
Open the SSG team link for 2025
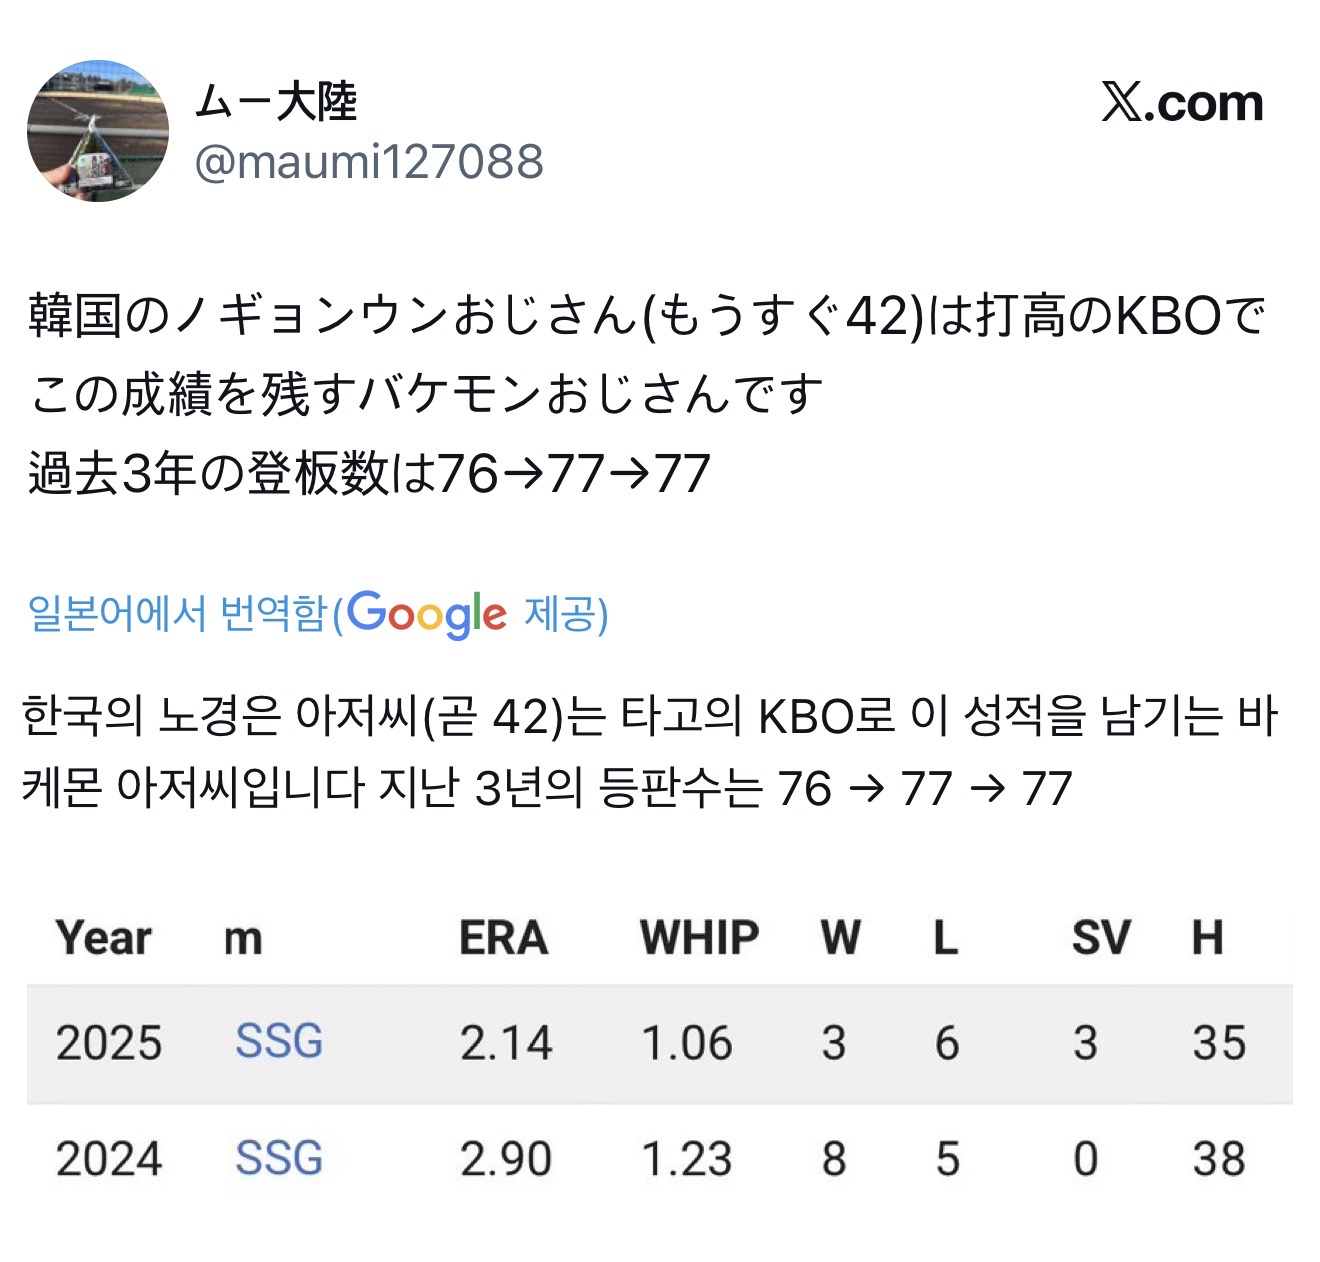(x=279, y=1042)
